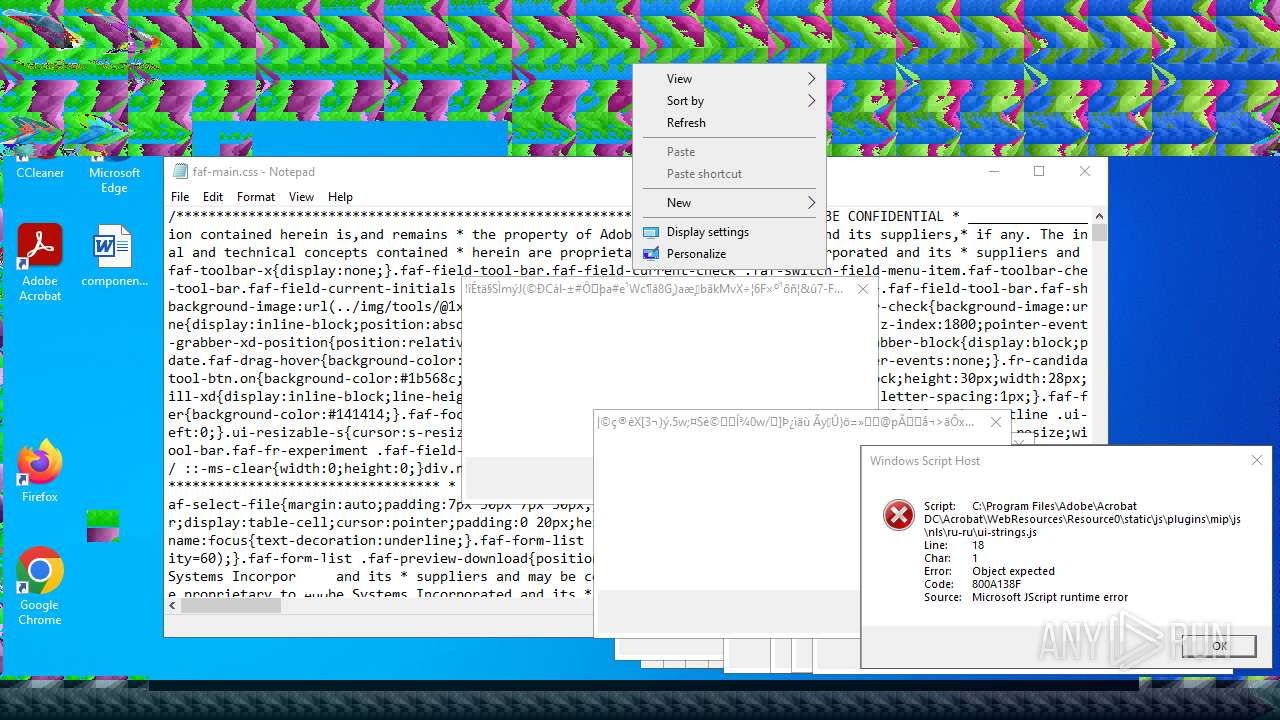Select the small glitched desktop icon
The height and width of the screenshot is (720, 1280).
point(103,526)
